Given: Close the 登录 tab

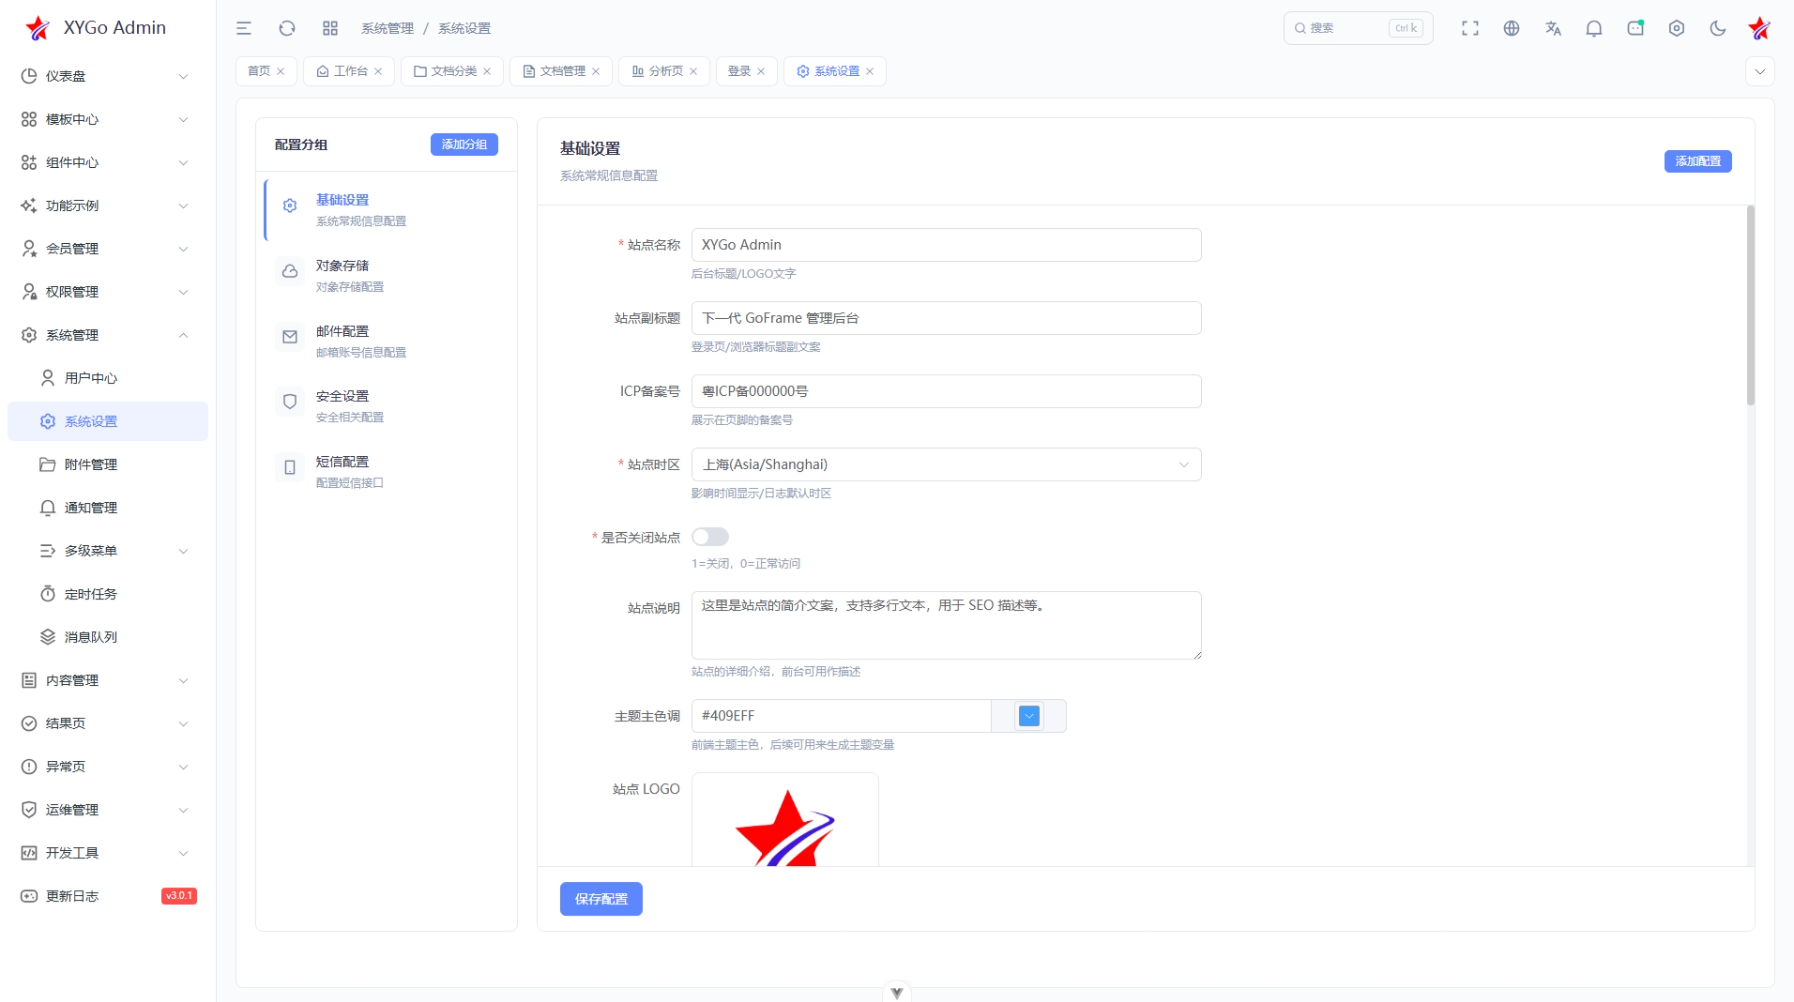Looking at the screenshot, I should coord(761,71).
